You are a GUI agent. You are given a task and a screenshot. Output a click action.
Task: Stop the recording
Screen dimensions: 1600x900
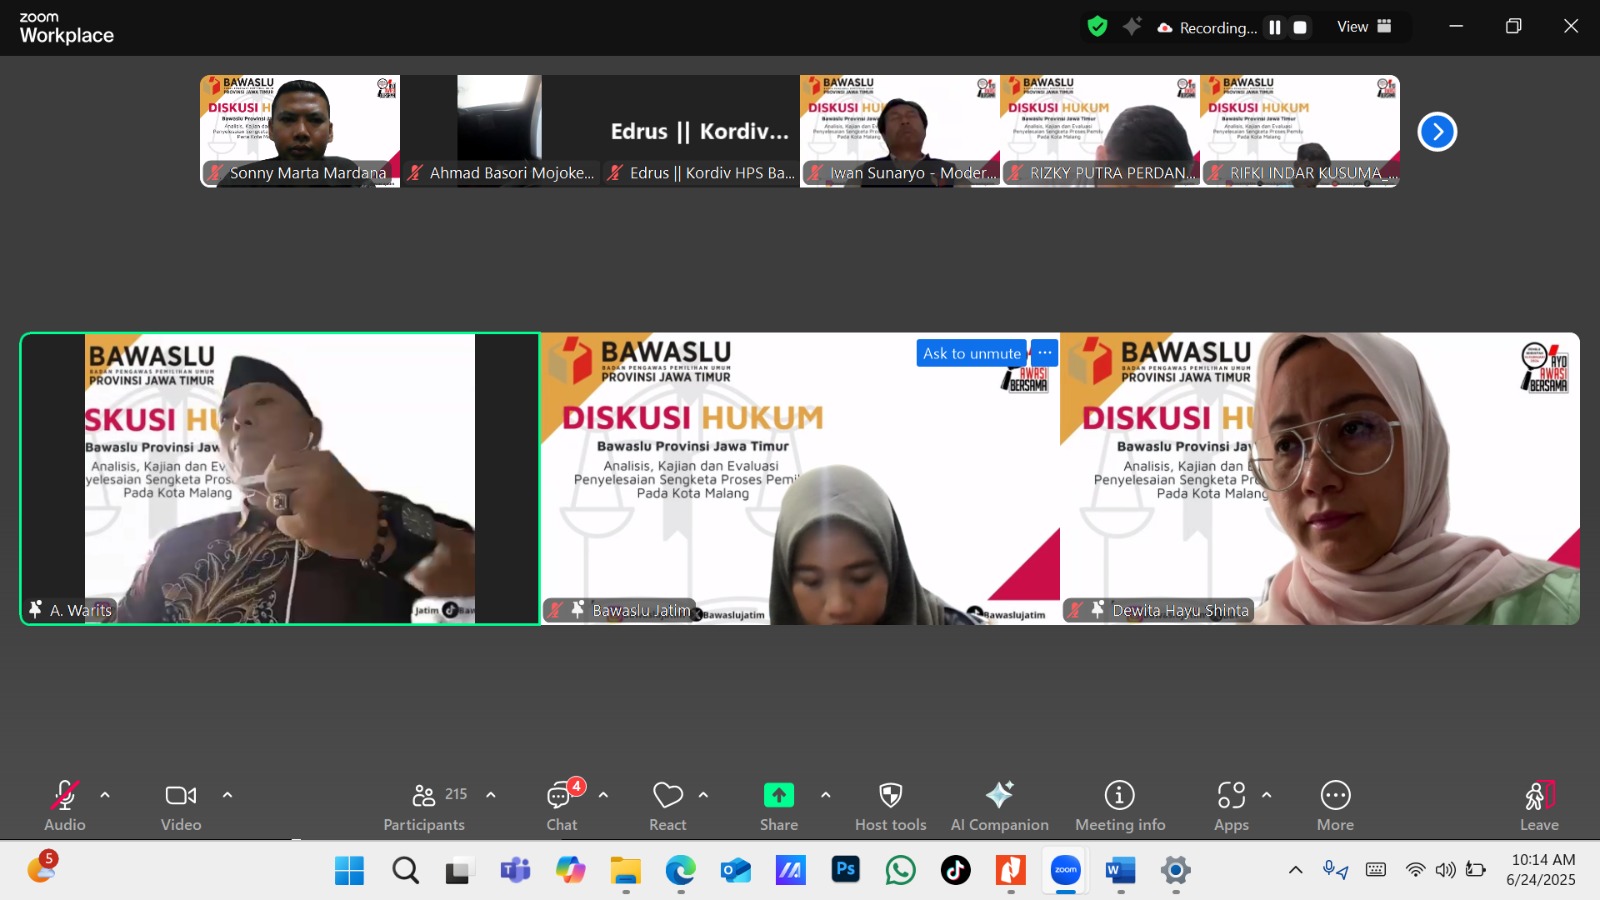1300,28
